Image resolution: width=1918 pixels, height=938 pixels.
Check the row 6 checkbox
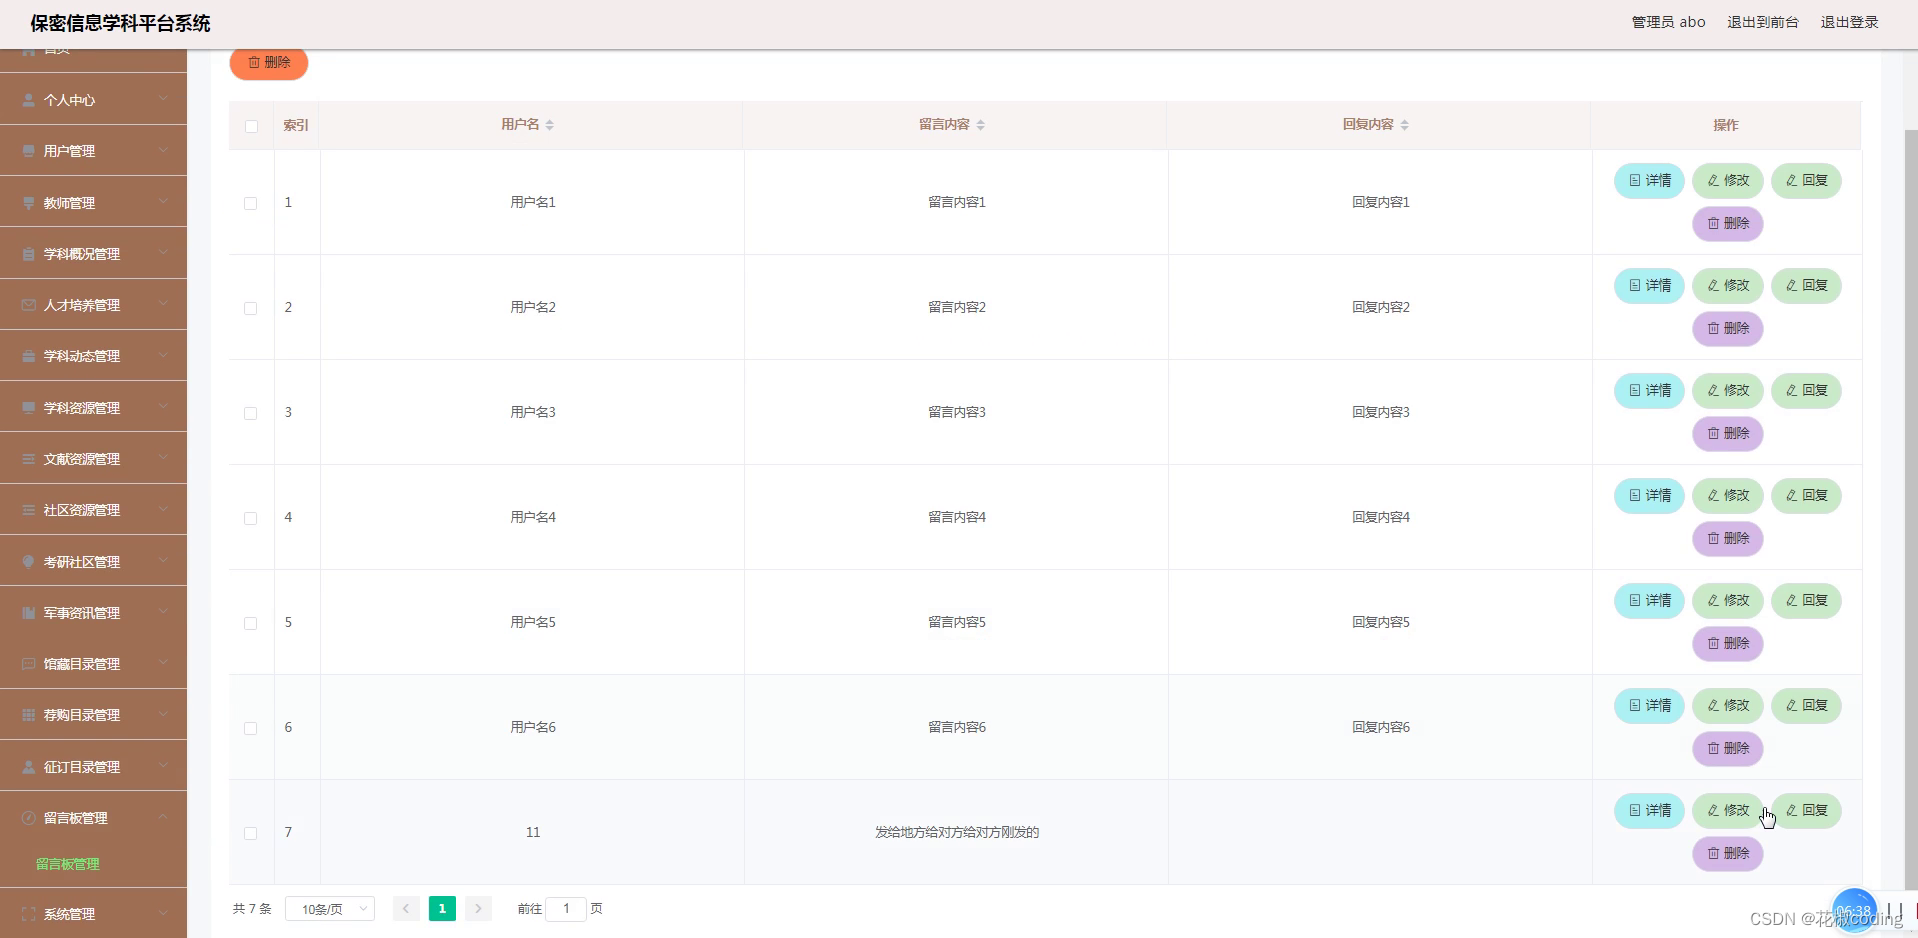[251, 728]
